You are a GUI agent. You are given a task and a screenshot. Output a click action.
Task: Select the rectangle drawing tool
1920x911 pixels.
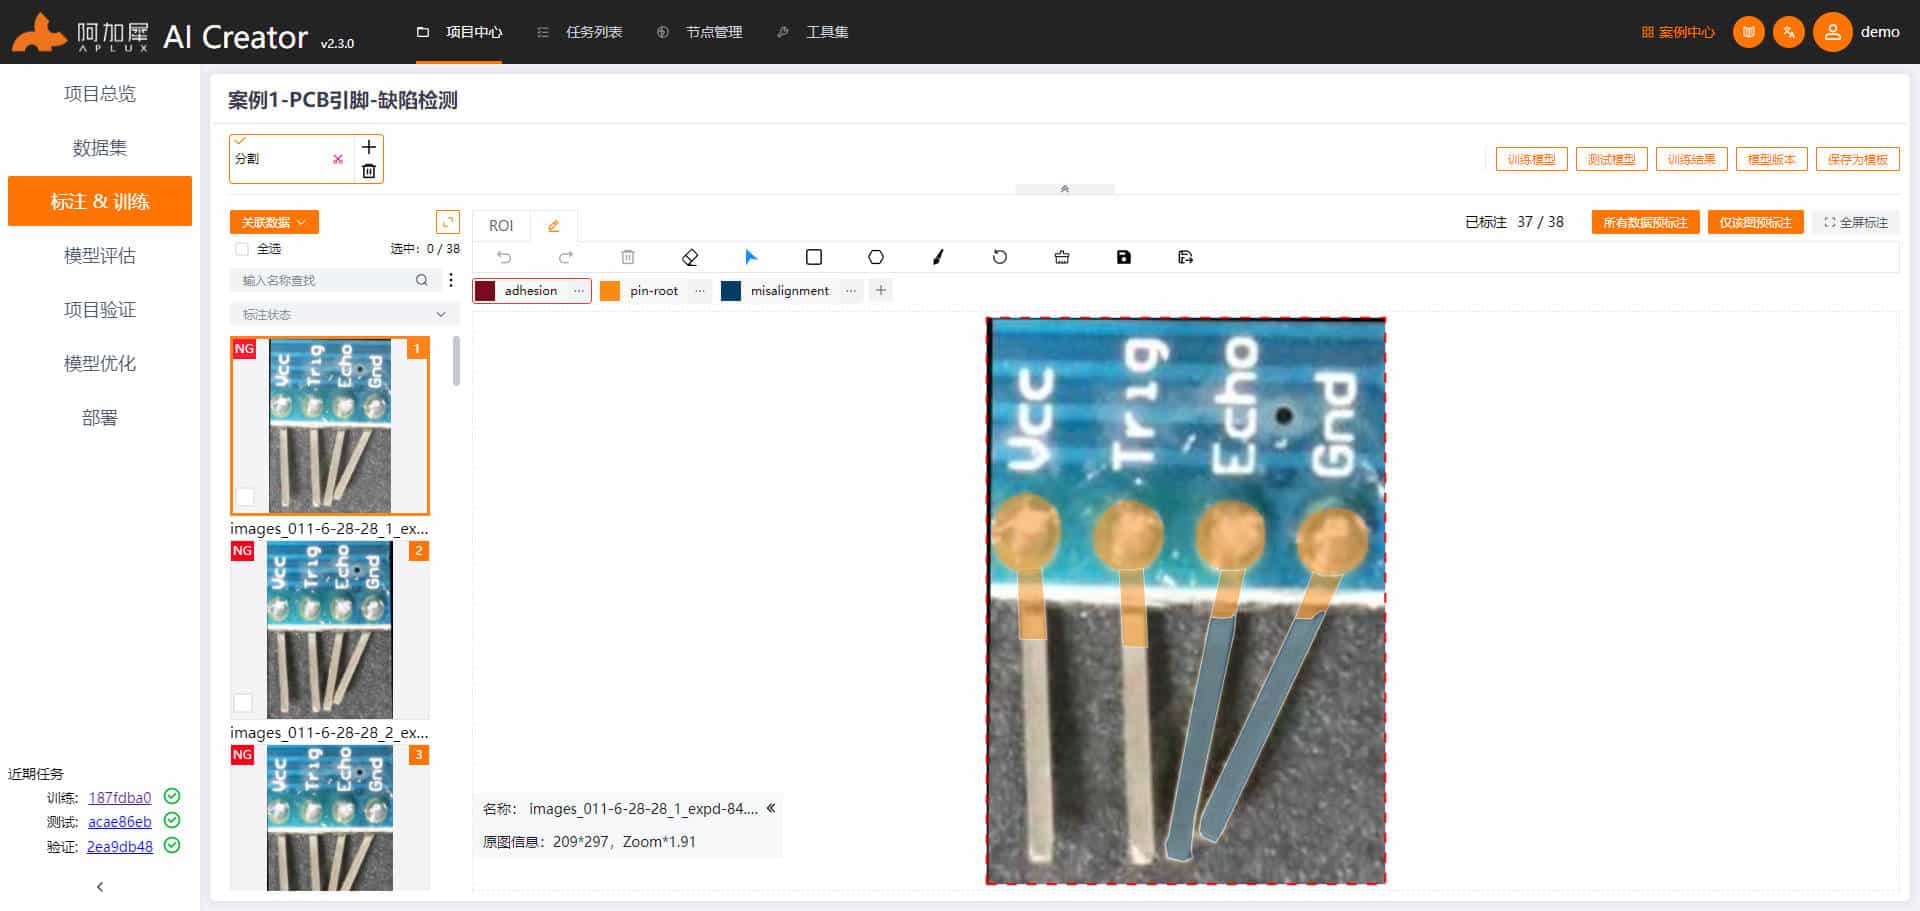[814, 257]
